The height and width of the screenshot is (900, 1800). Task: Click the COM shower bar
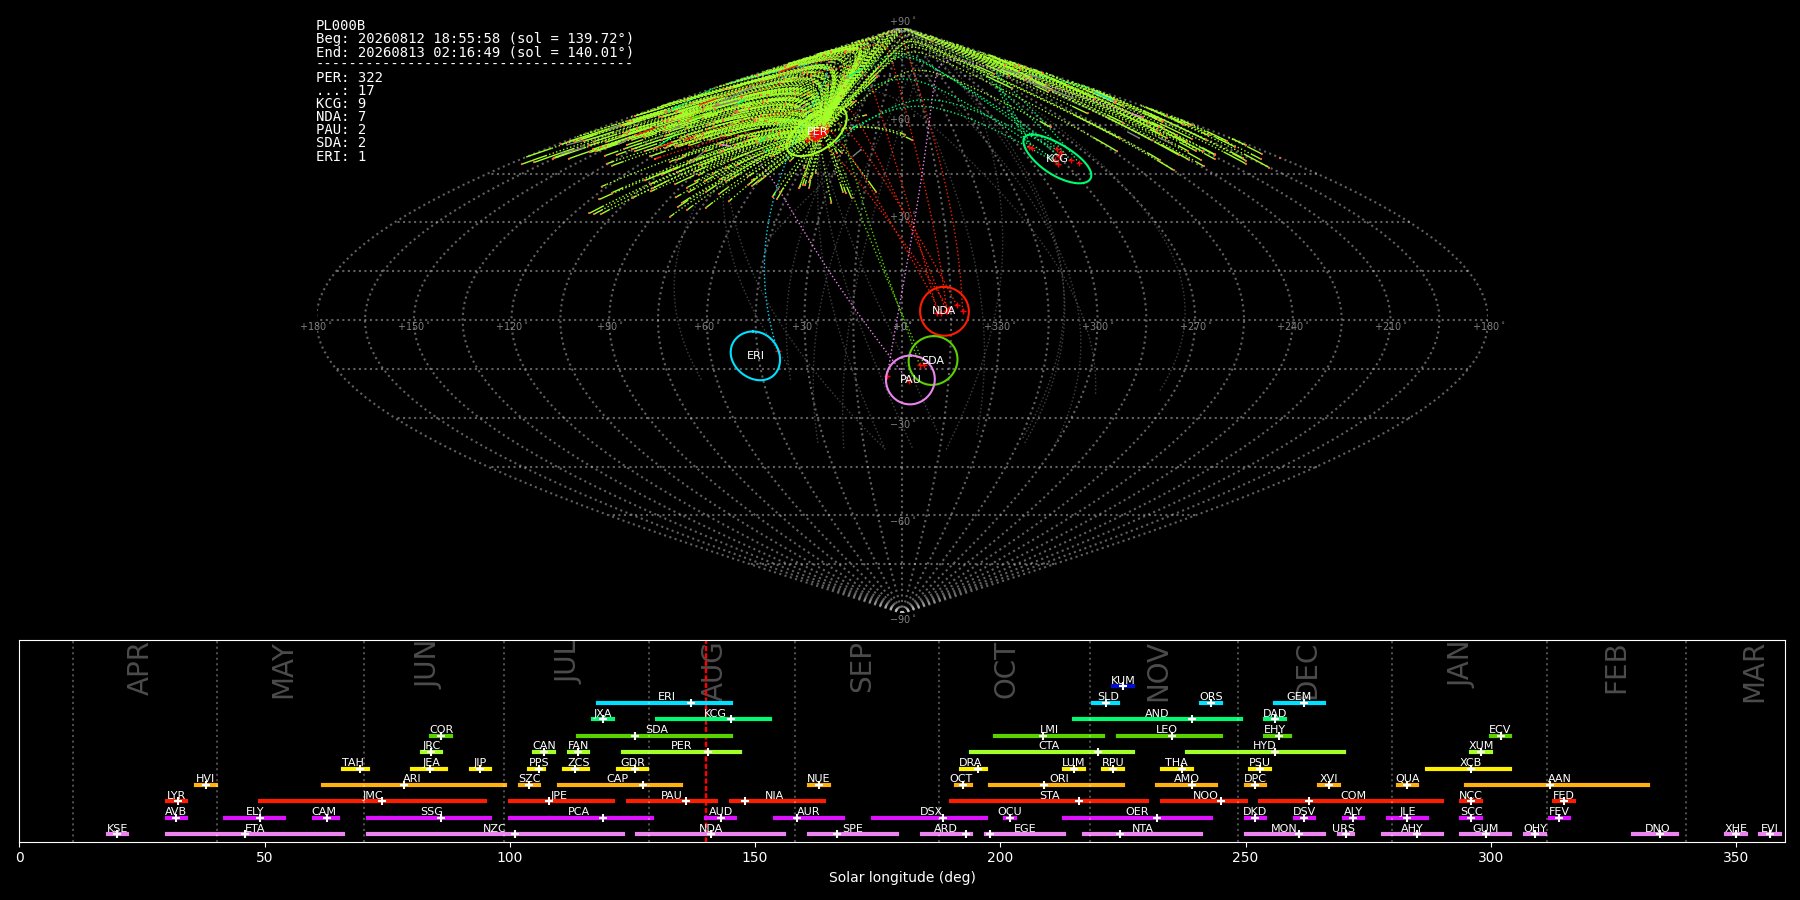click(x=1351, y=801)
